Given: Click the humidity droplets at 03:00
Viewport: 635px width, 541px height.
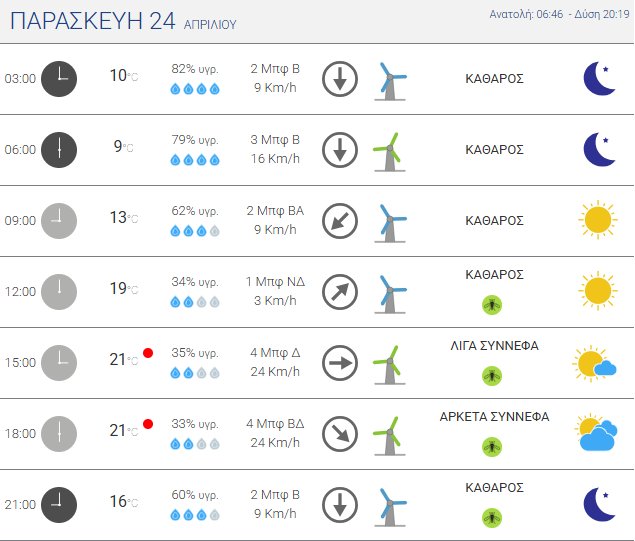Looking at the screenshot, I should pos(195,88).
